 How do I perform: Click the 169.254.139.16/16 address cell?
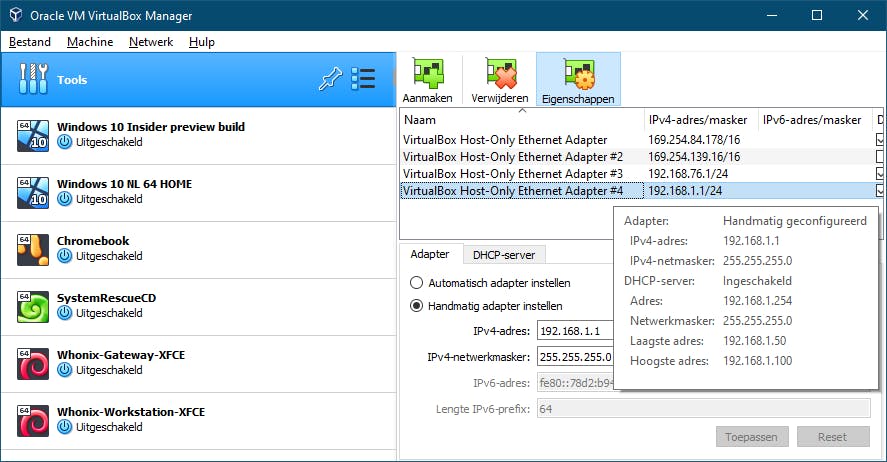point(694,157)
